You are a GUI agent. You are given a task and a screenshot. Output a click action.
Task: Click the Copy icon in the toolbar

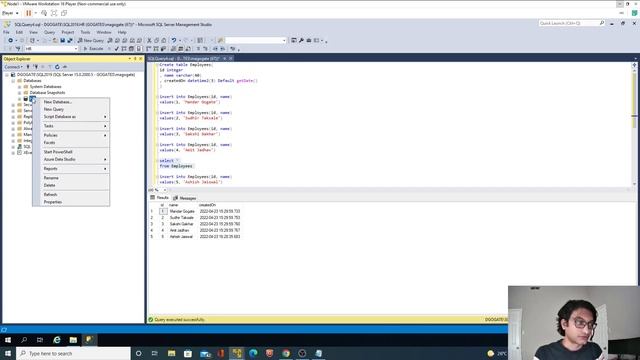tap(157, 40)
